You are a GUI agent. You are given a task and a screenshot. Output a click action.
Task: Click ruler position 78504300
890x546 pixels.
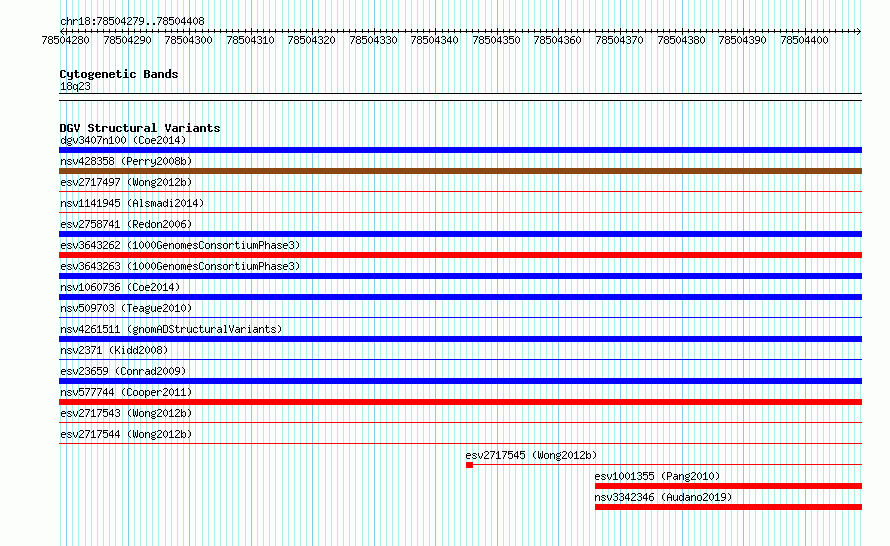point(188,40)
